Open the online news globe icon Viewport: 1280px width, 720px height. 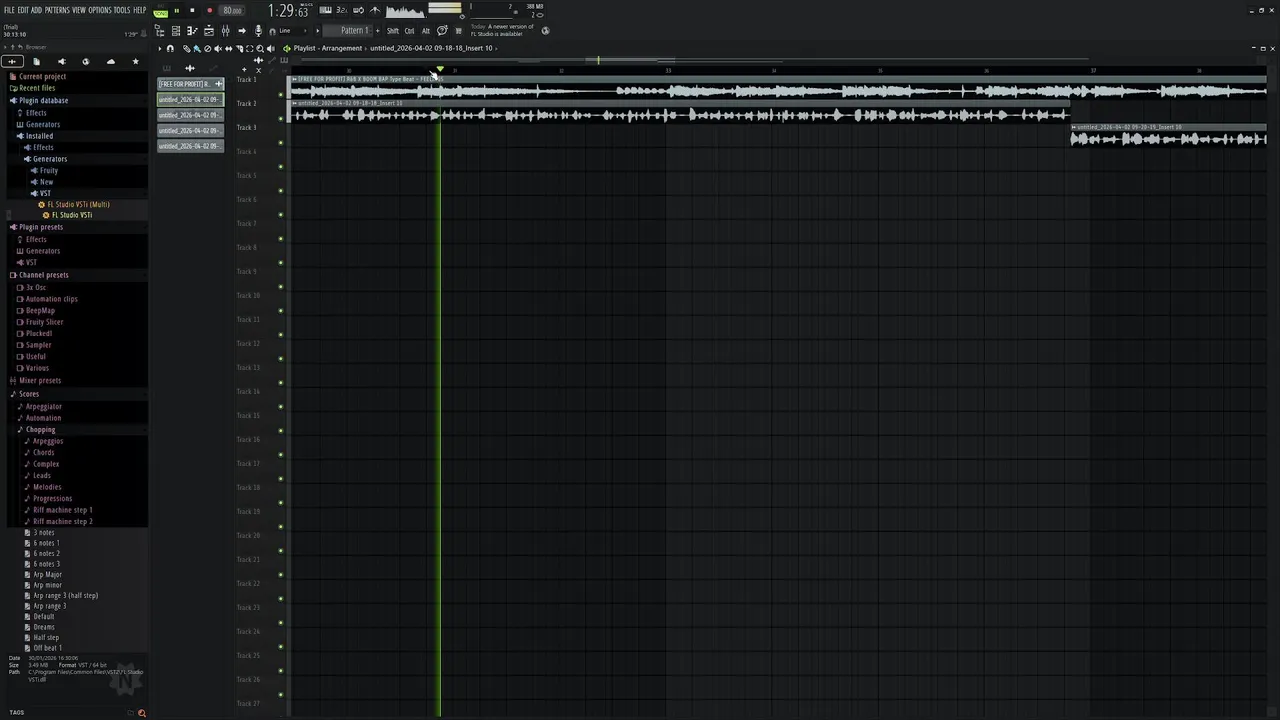[x=545, y=30]
